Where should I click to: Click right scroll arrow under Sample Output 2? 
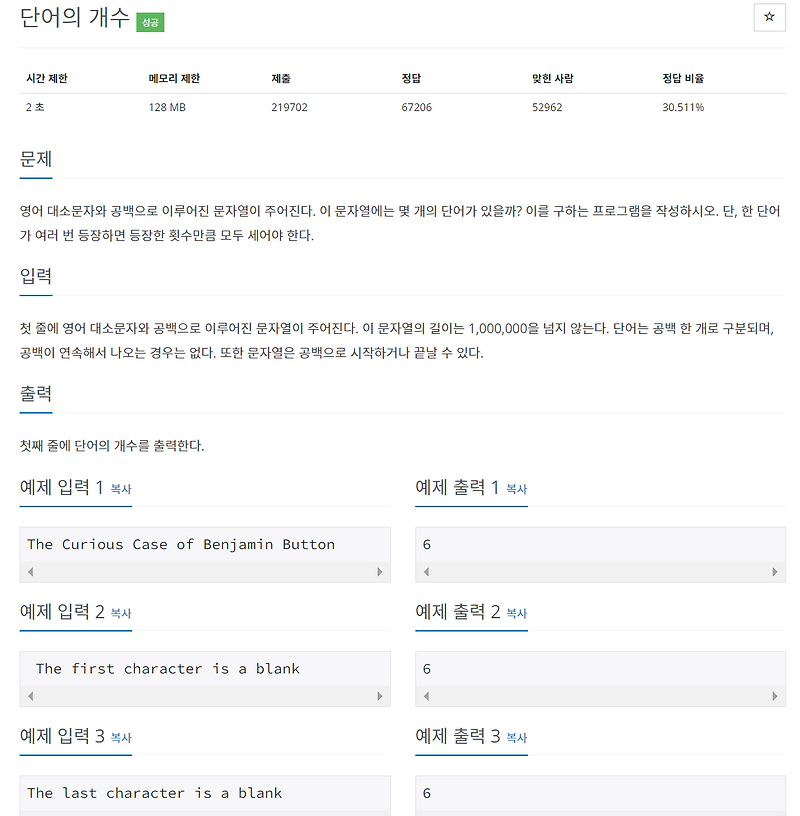click(773, 696)
